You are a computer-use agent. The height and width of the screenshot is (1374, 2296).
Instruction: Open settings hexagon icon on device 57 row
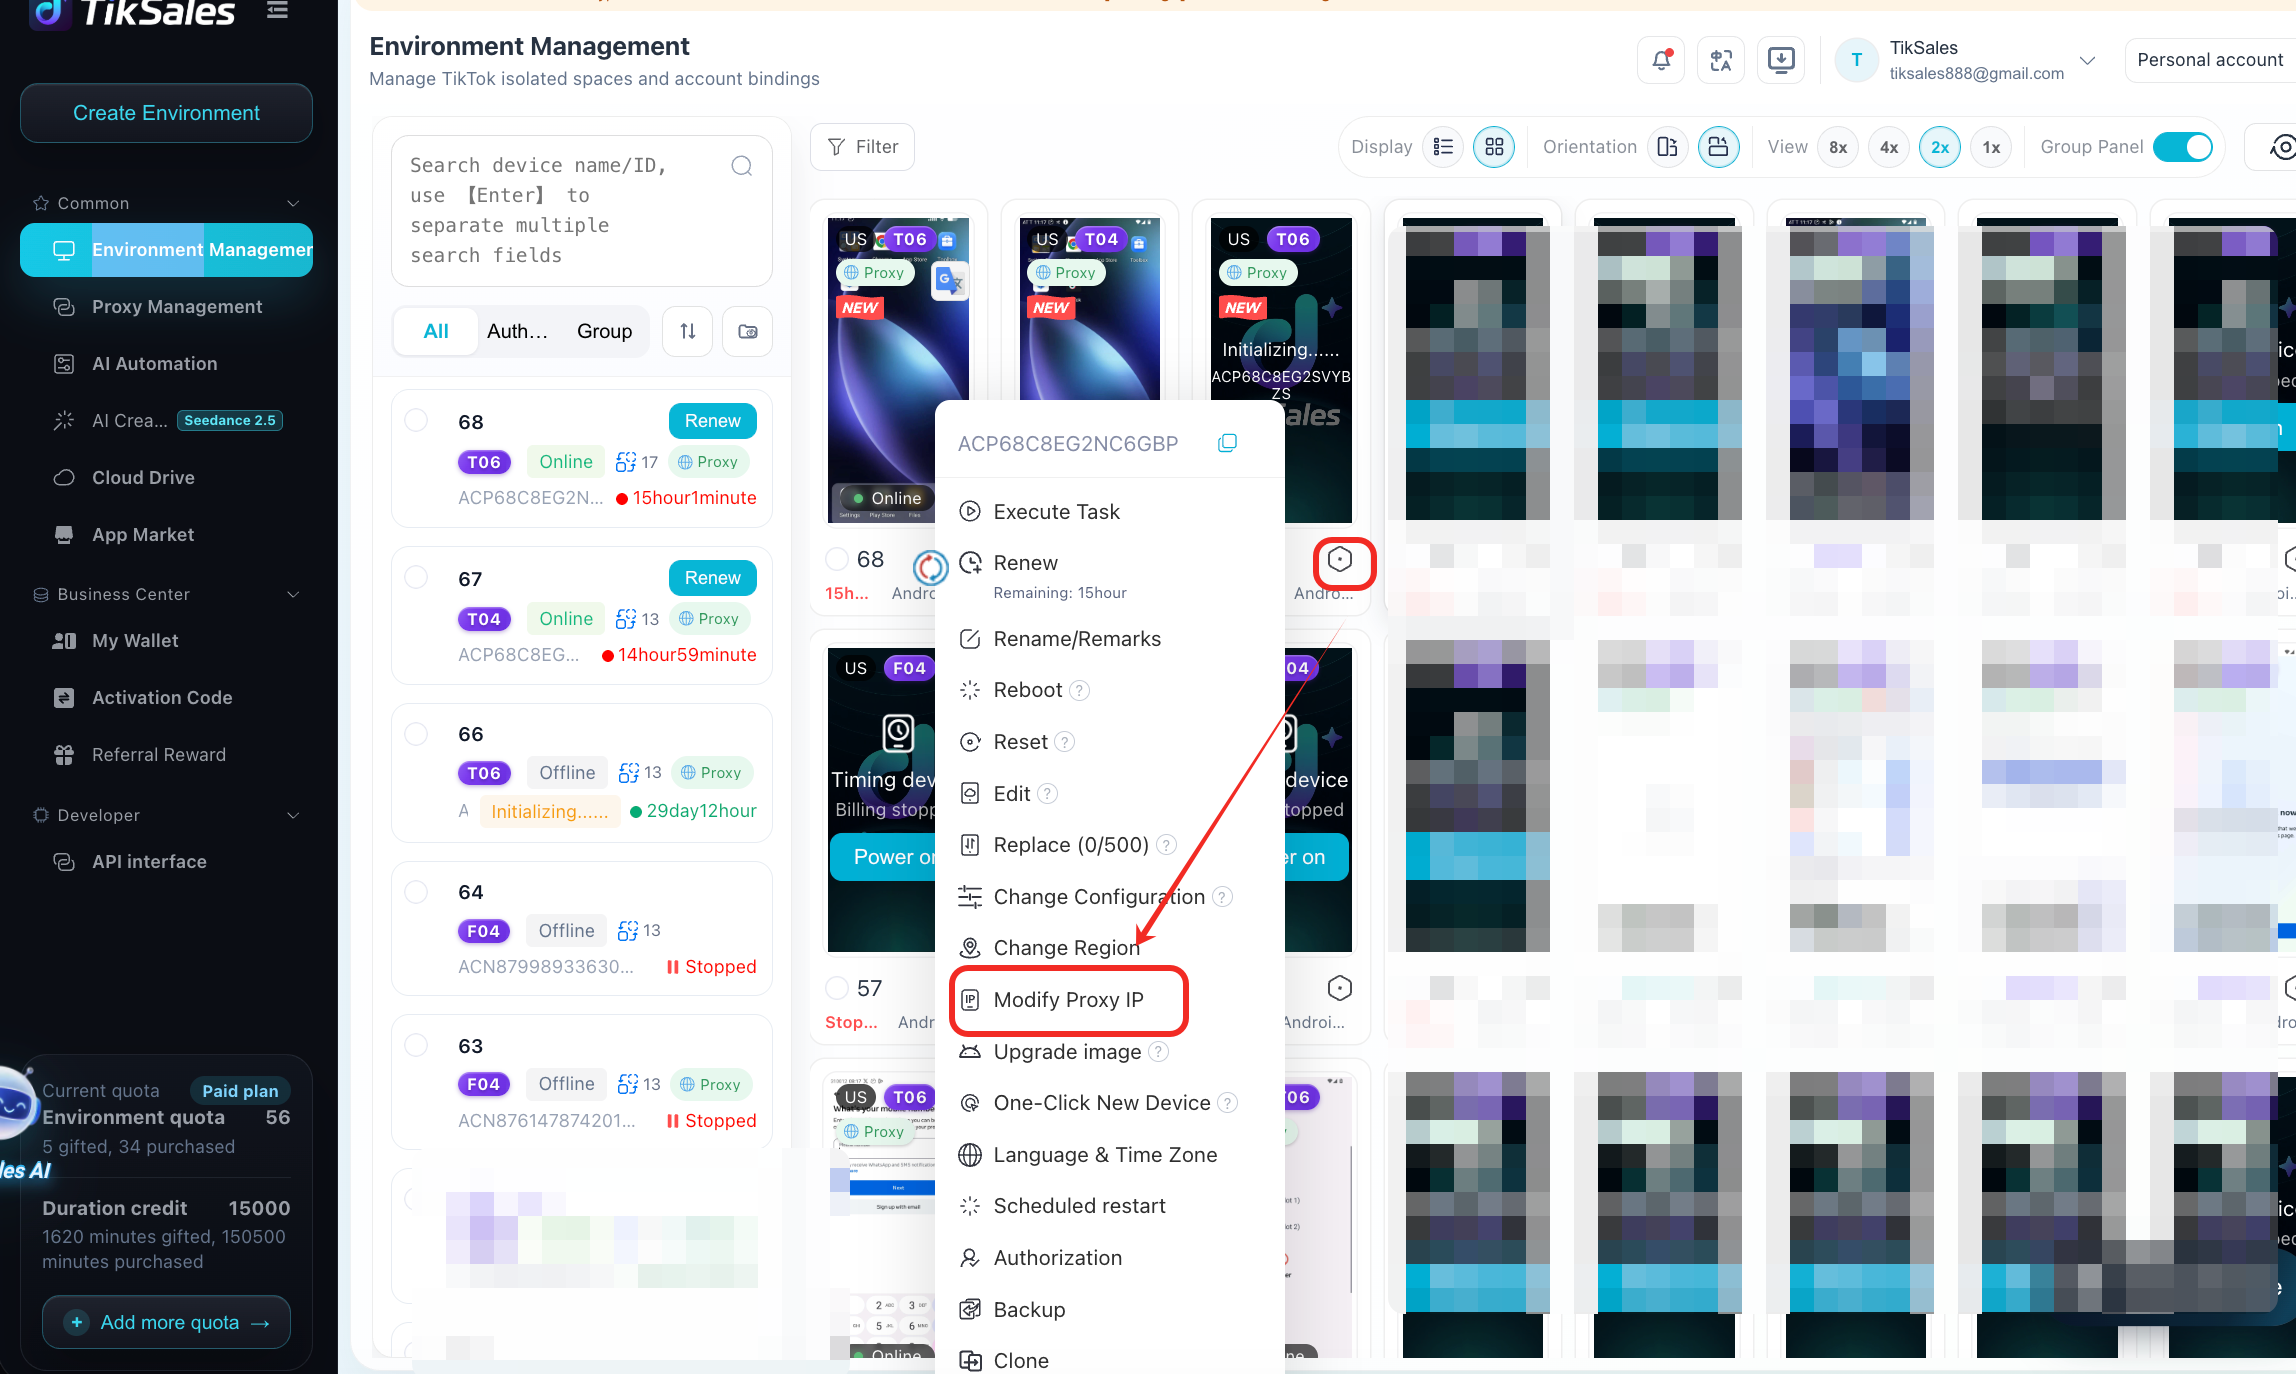pos(1339,988)
